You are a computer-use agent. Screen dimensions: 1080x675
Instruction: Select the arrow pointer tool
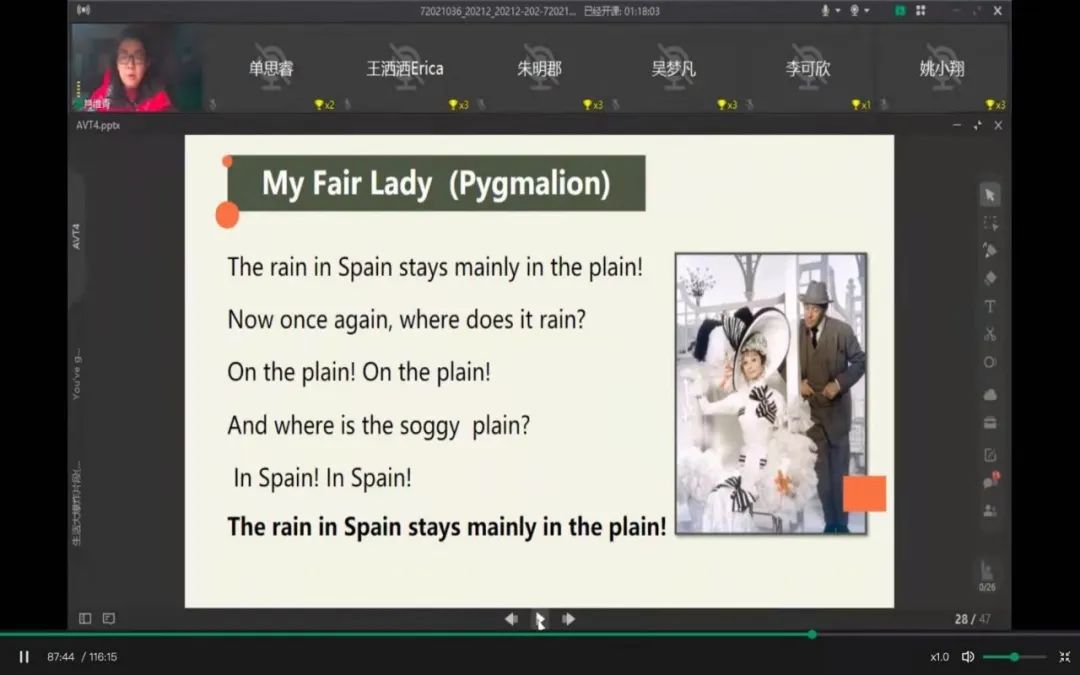990,196
